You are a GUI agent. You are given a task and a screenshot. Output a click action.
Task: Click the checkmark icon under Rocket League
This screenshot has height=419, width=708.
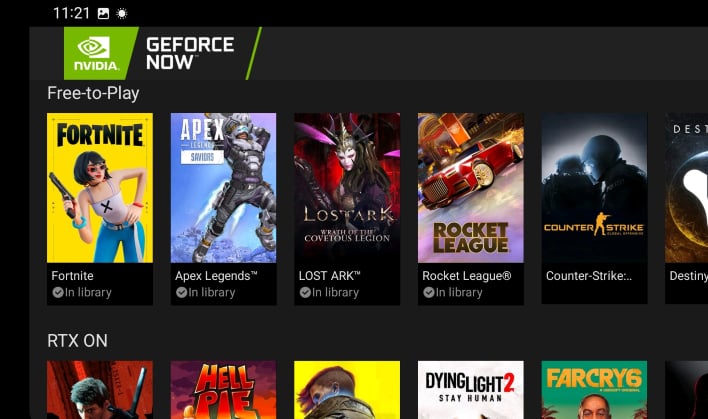click(x=429, y=293)
